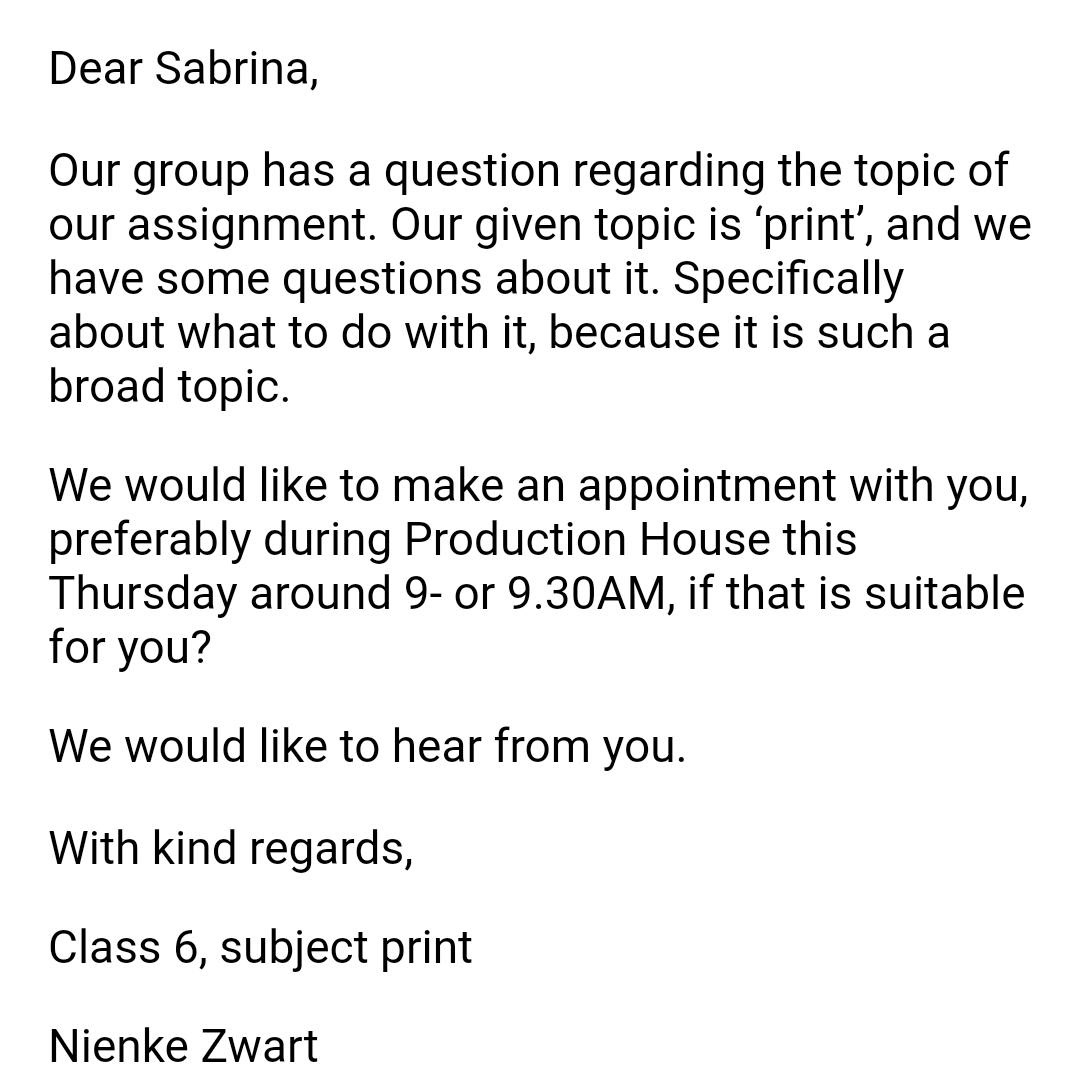1080x1090 pixels.
Task: Click the closing 'With kind regards,'
Action: [x=231, y=849]
